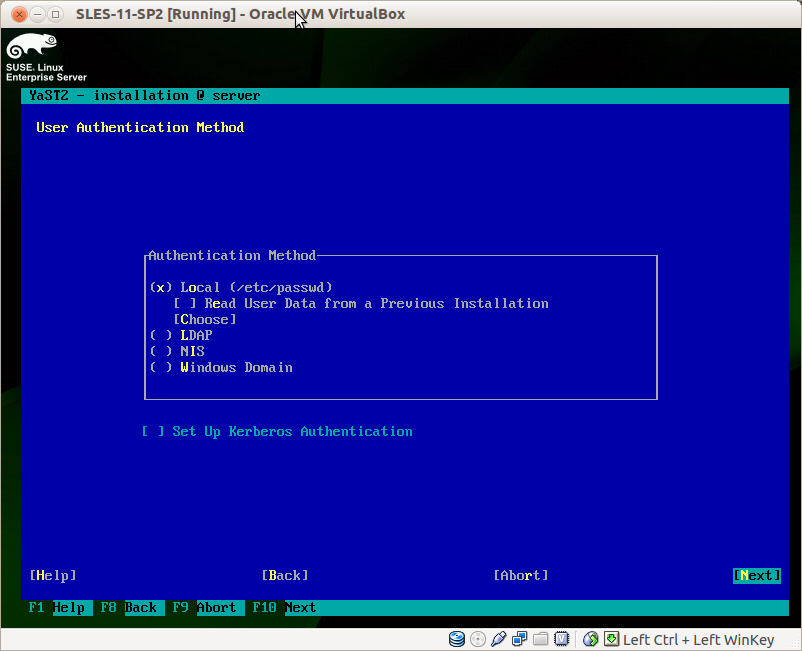Check Read User Data from a Previous Installation

pos(361,304)
